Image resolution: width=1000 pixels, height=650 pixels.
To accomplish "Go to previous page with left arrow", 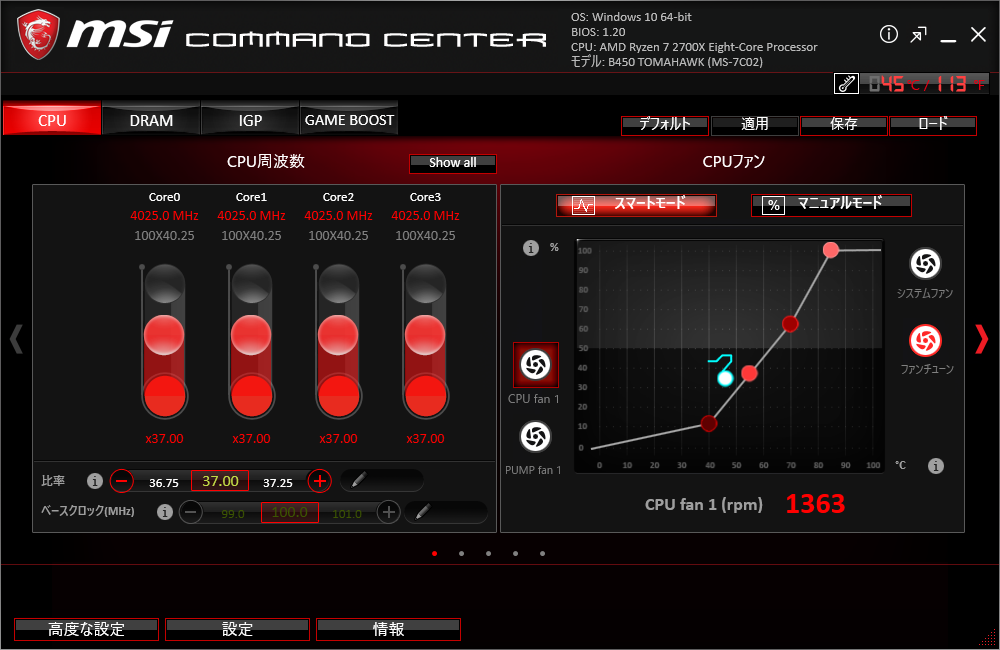I will tap(17, 339).
